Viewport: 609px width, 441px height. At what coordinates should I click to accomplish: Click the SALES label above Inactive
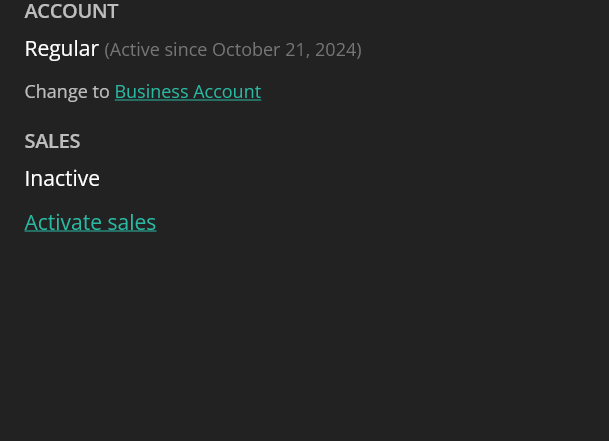(52, 141)
